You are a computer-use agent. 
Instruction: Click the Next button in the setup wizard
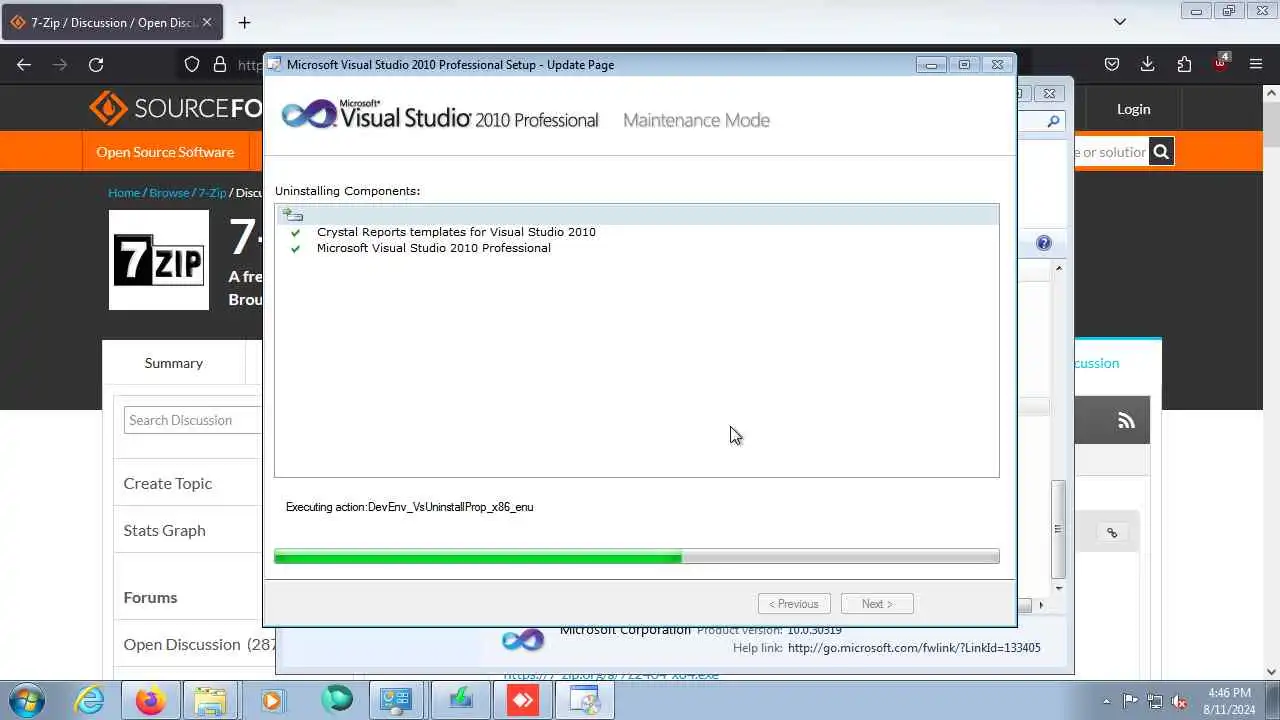(877, 604)
